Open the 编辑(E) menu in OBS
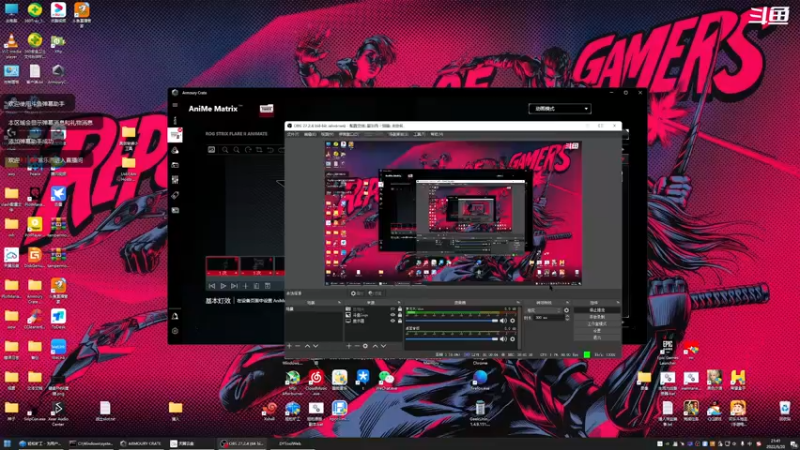 point(310,134)
